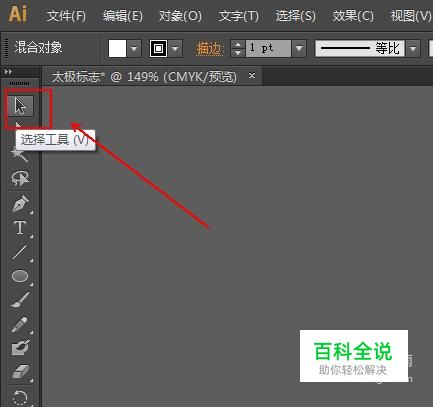Increase stroke weight with up arrow

click(x=238, y=44)
